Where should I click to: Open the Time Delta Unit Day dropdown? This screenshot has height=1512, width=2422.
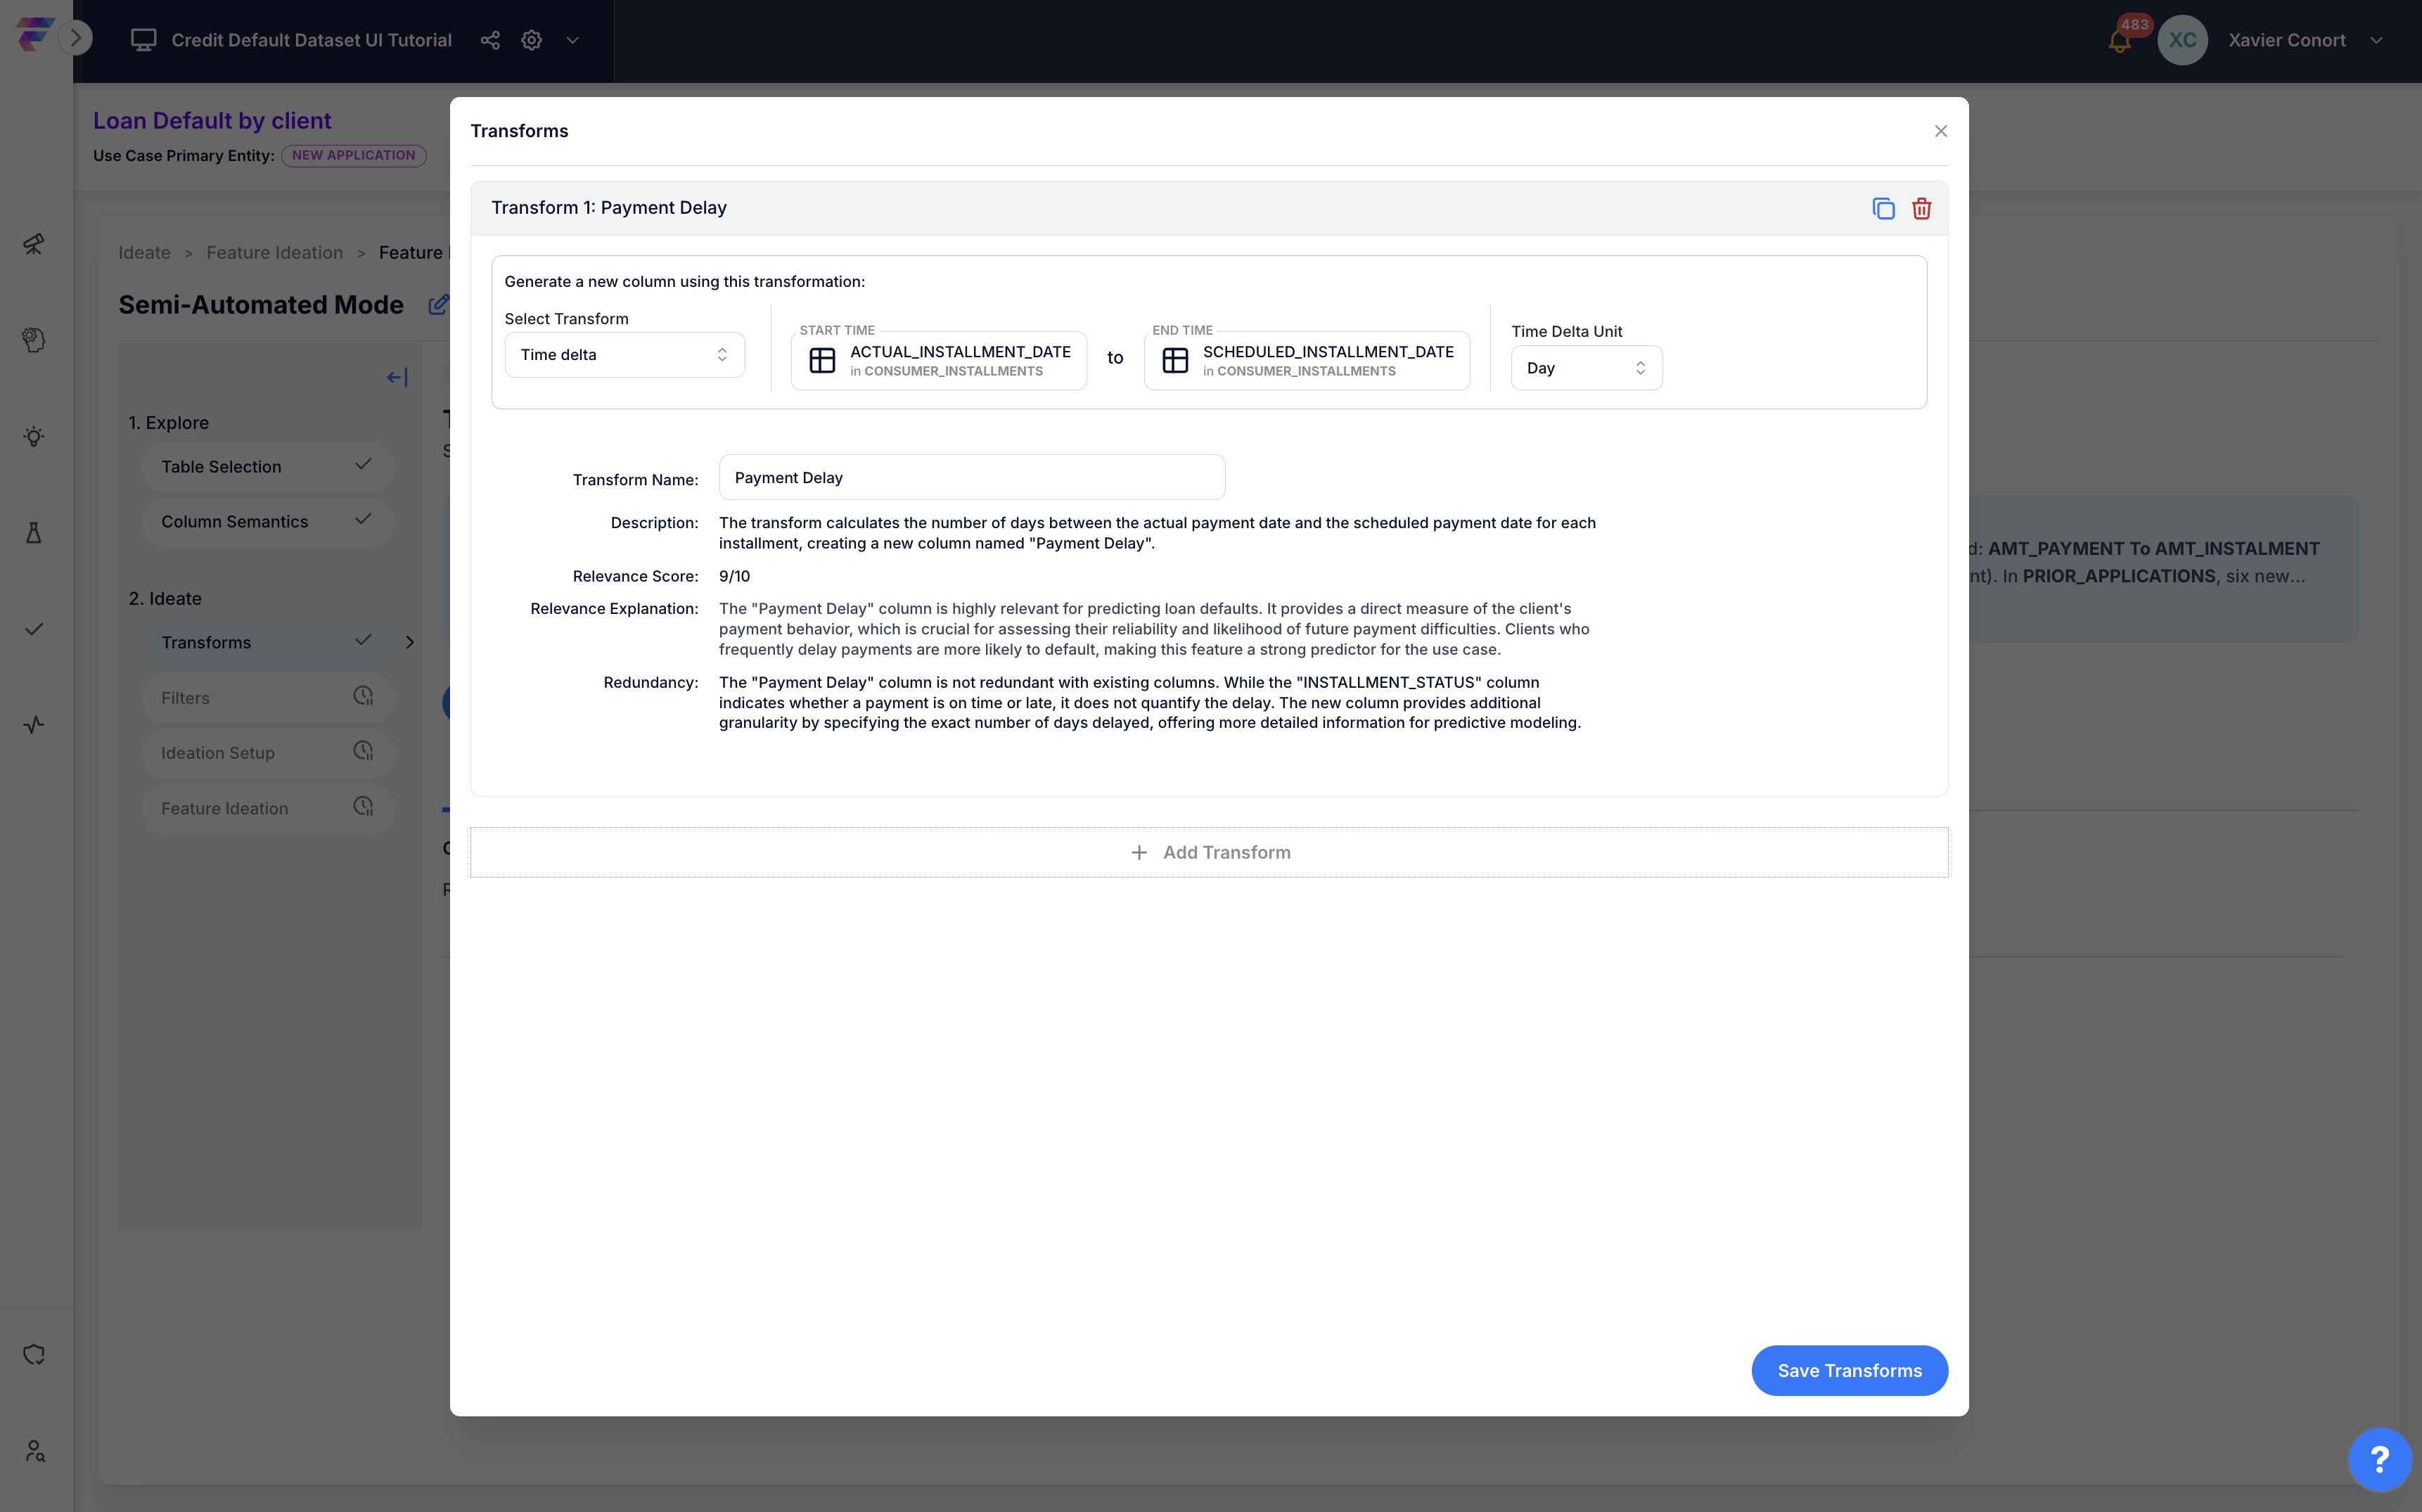(x=1586, y=368)
